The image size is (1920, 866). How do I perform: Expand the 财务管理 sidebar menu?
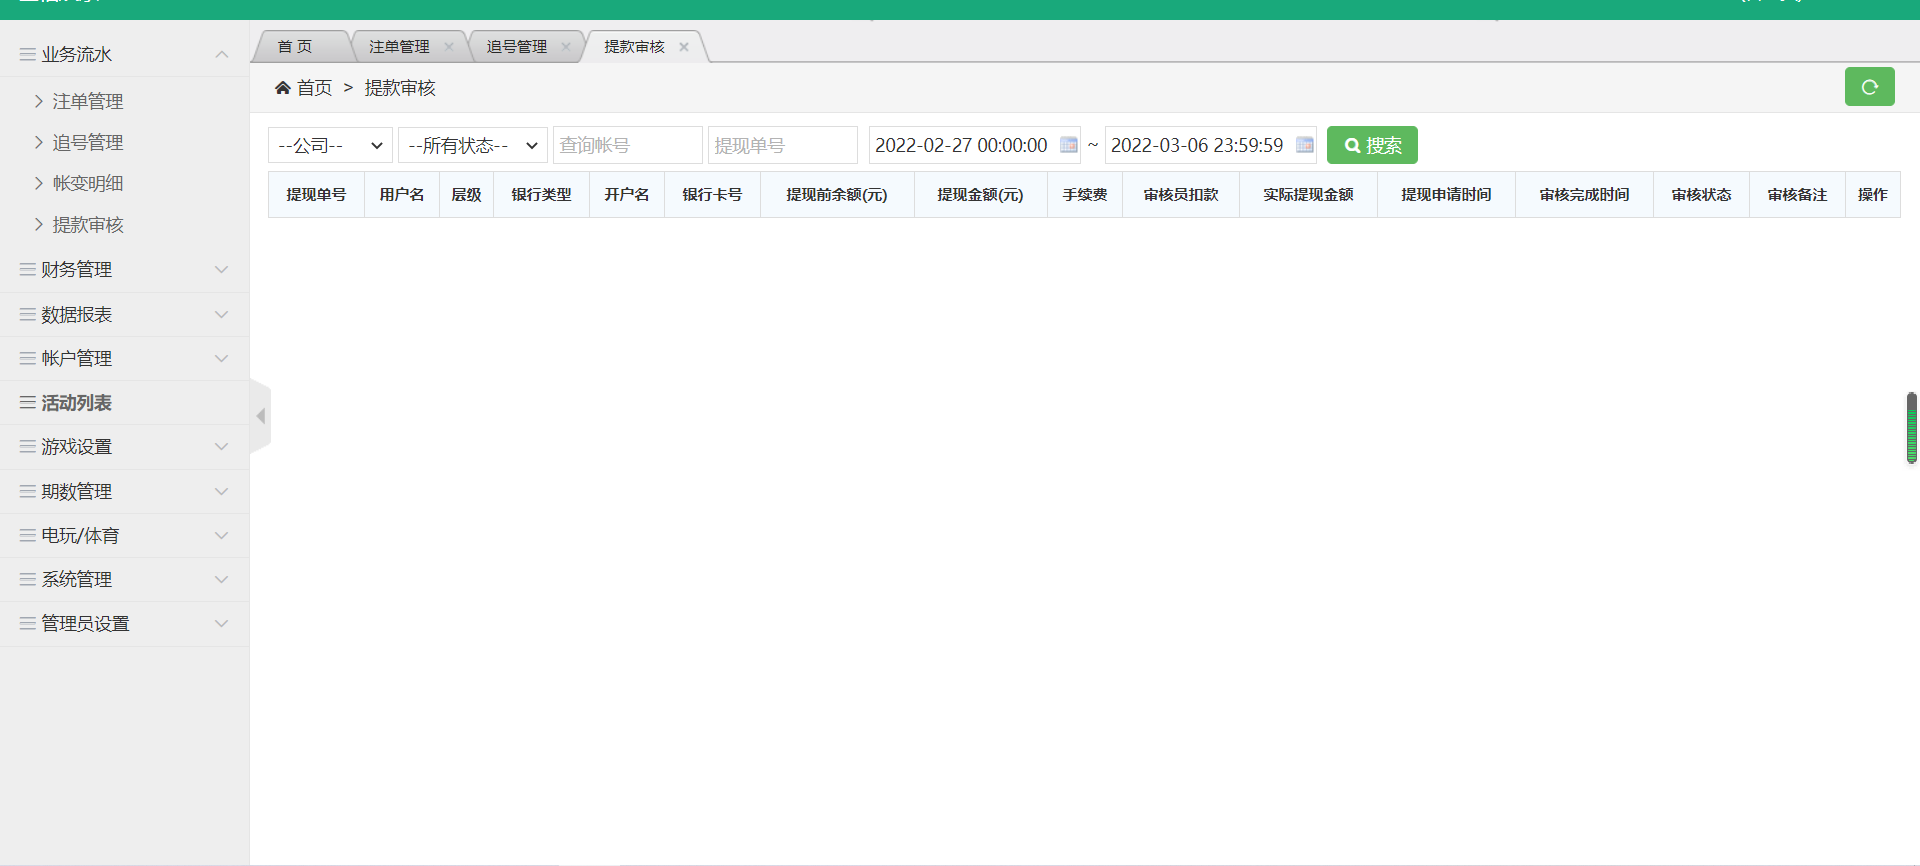point(124,270)
